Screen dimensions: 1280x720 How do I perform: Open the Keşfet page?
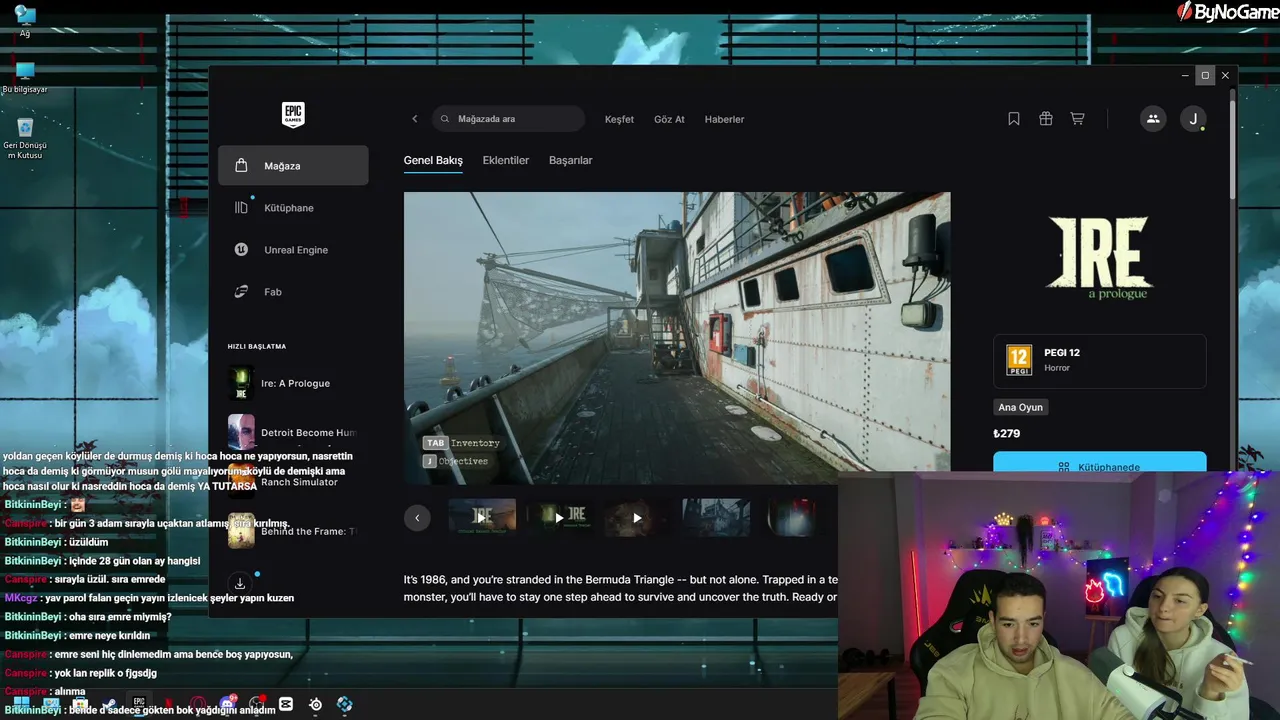619,119
